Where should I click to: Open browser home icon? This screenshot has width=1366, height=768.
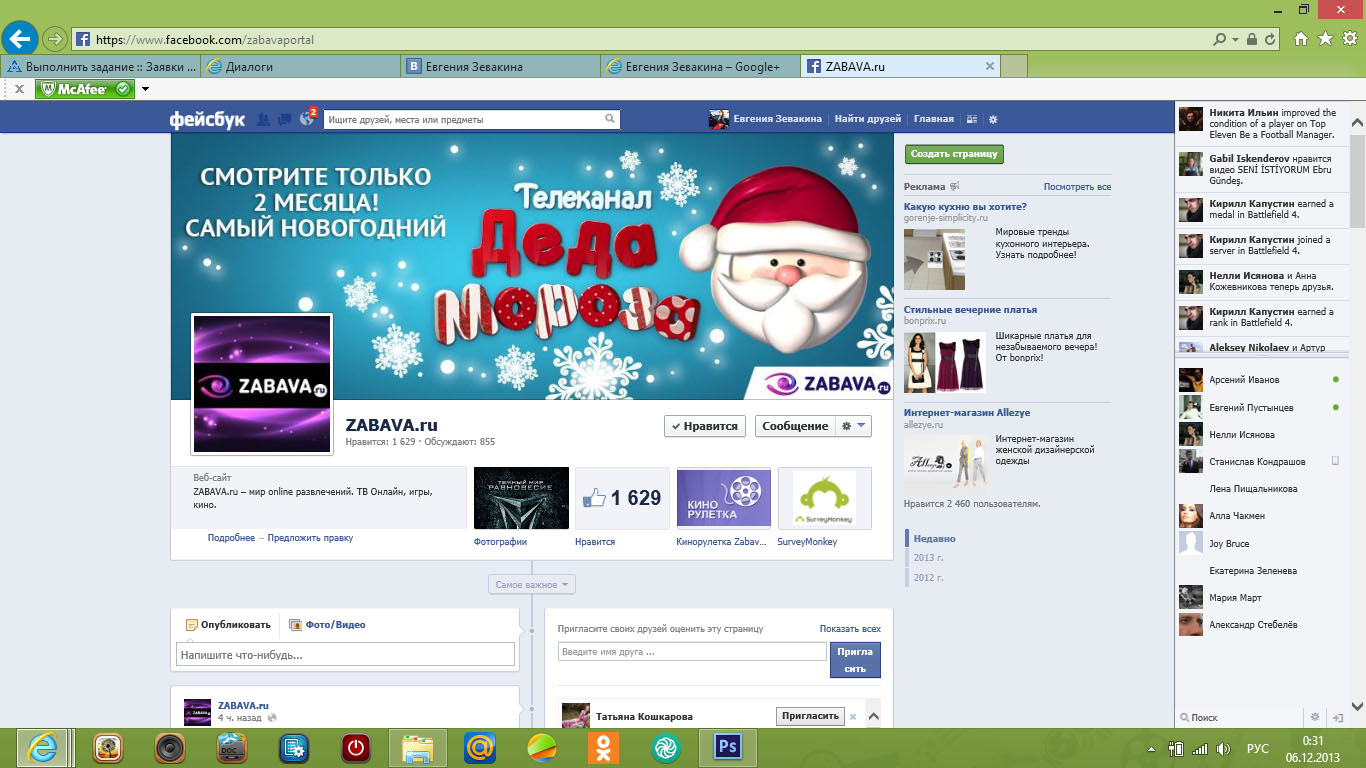[x=1301, y=39]
